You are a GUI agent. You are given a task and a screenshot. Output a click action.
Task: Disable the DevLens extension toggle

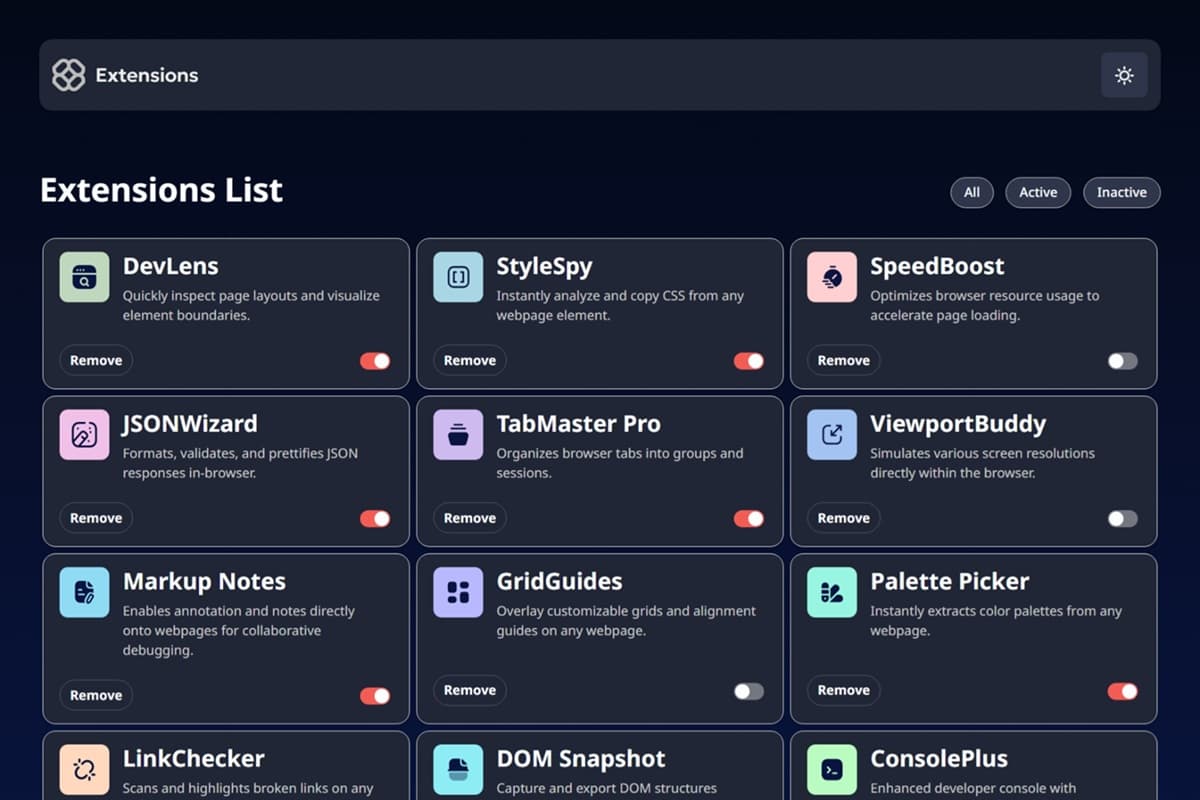tap(375, 361)
